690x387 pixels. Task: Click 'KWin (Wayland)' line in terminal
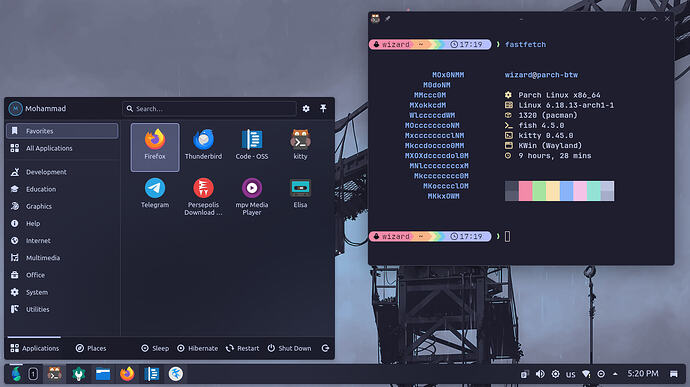pyautogui.click(x=550, y=146)
